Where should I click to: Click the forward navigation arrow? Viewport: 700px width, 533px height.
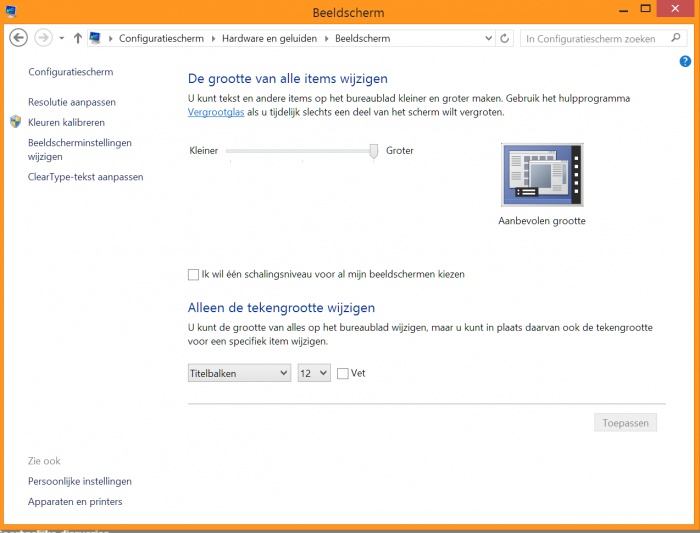point(43,38)
